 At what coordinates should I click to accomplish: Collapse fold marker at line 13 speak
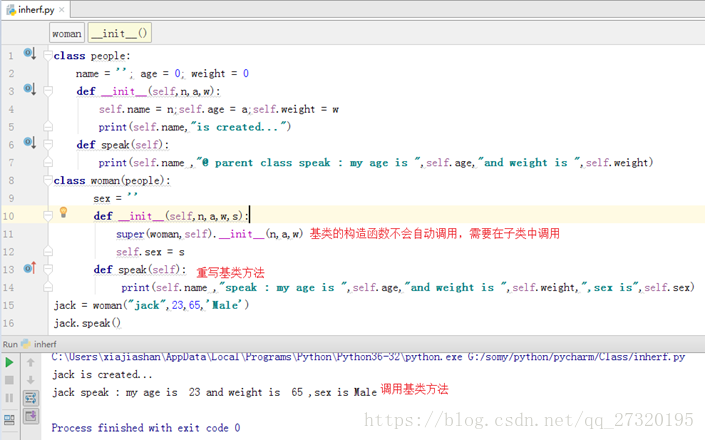point(48,269)
